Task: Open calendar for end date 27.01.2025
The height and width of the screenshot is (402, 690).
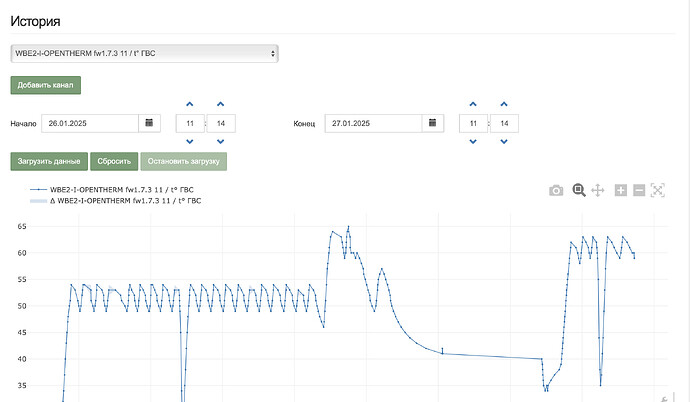Action: [x=433, y=123]
